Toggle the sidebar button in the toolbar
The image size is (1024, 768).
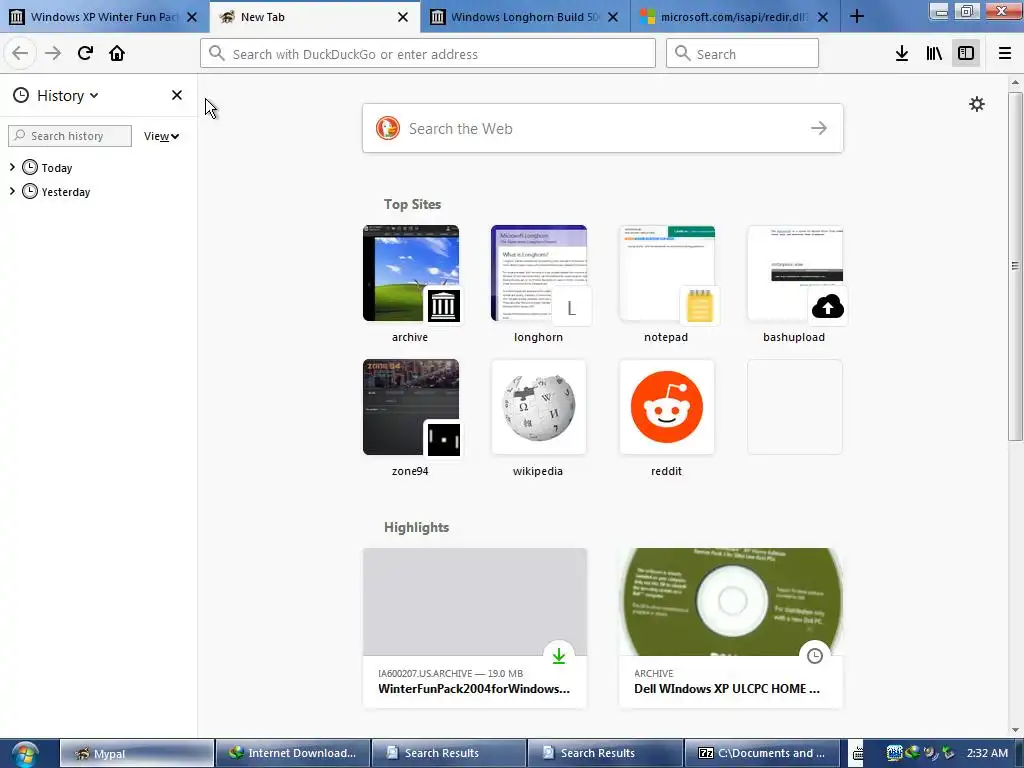point(966,53)
